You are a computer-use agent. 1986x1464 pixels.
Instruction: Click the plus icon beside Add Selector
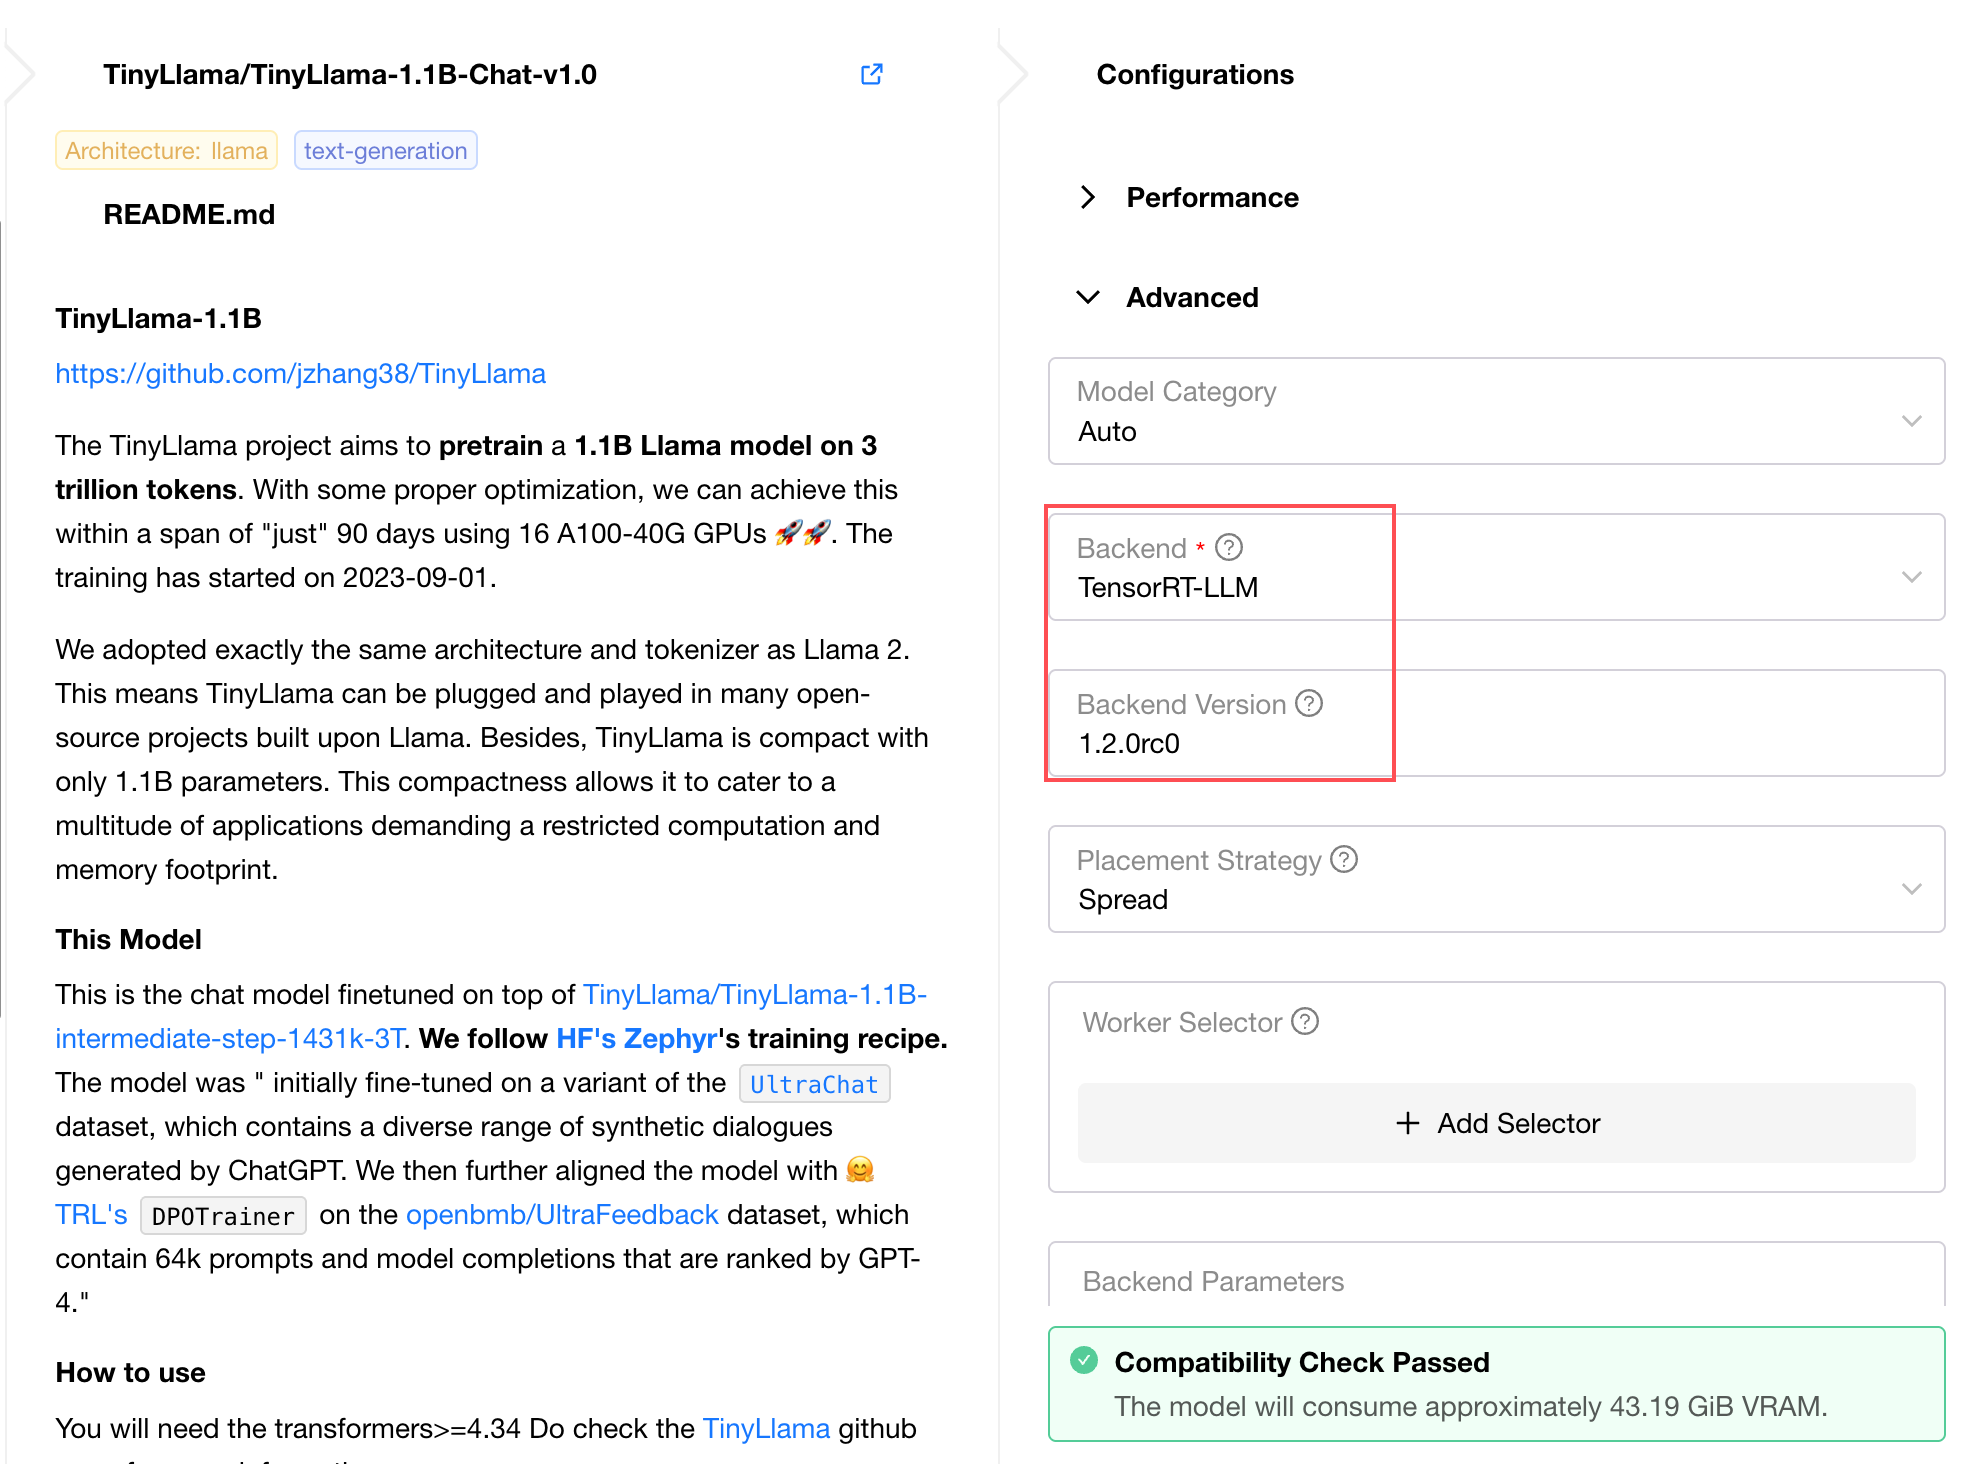[1408, 1123]
